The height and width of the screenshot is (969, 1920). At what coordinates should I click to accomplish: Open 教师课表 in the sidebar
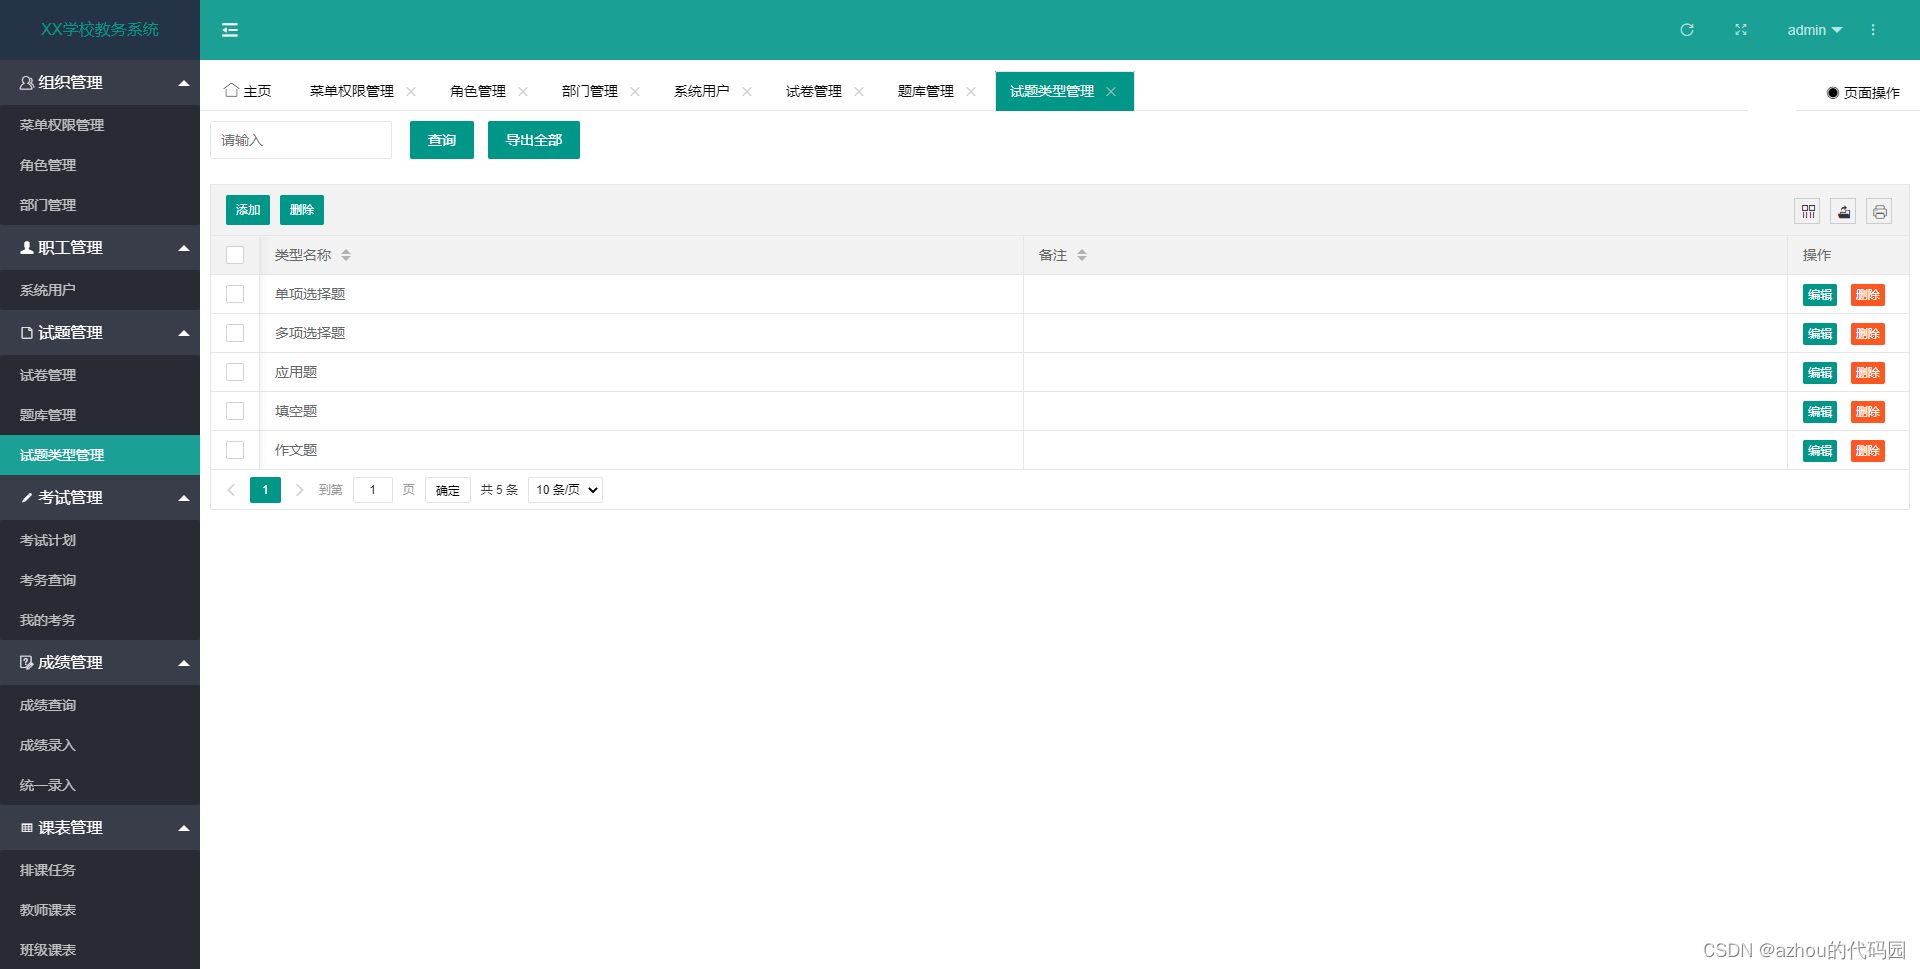click(x=100, y=910)
